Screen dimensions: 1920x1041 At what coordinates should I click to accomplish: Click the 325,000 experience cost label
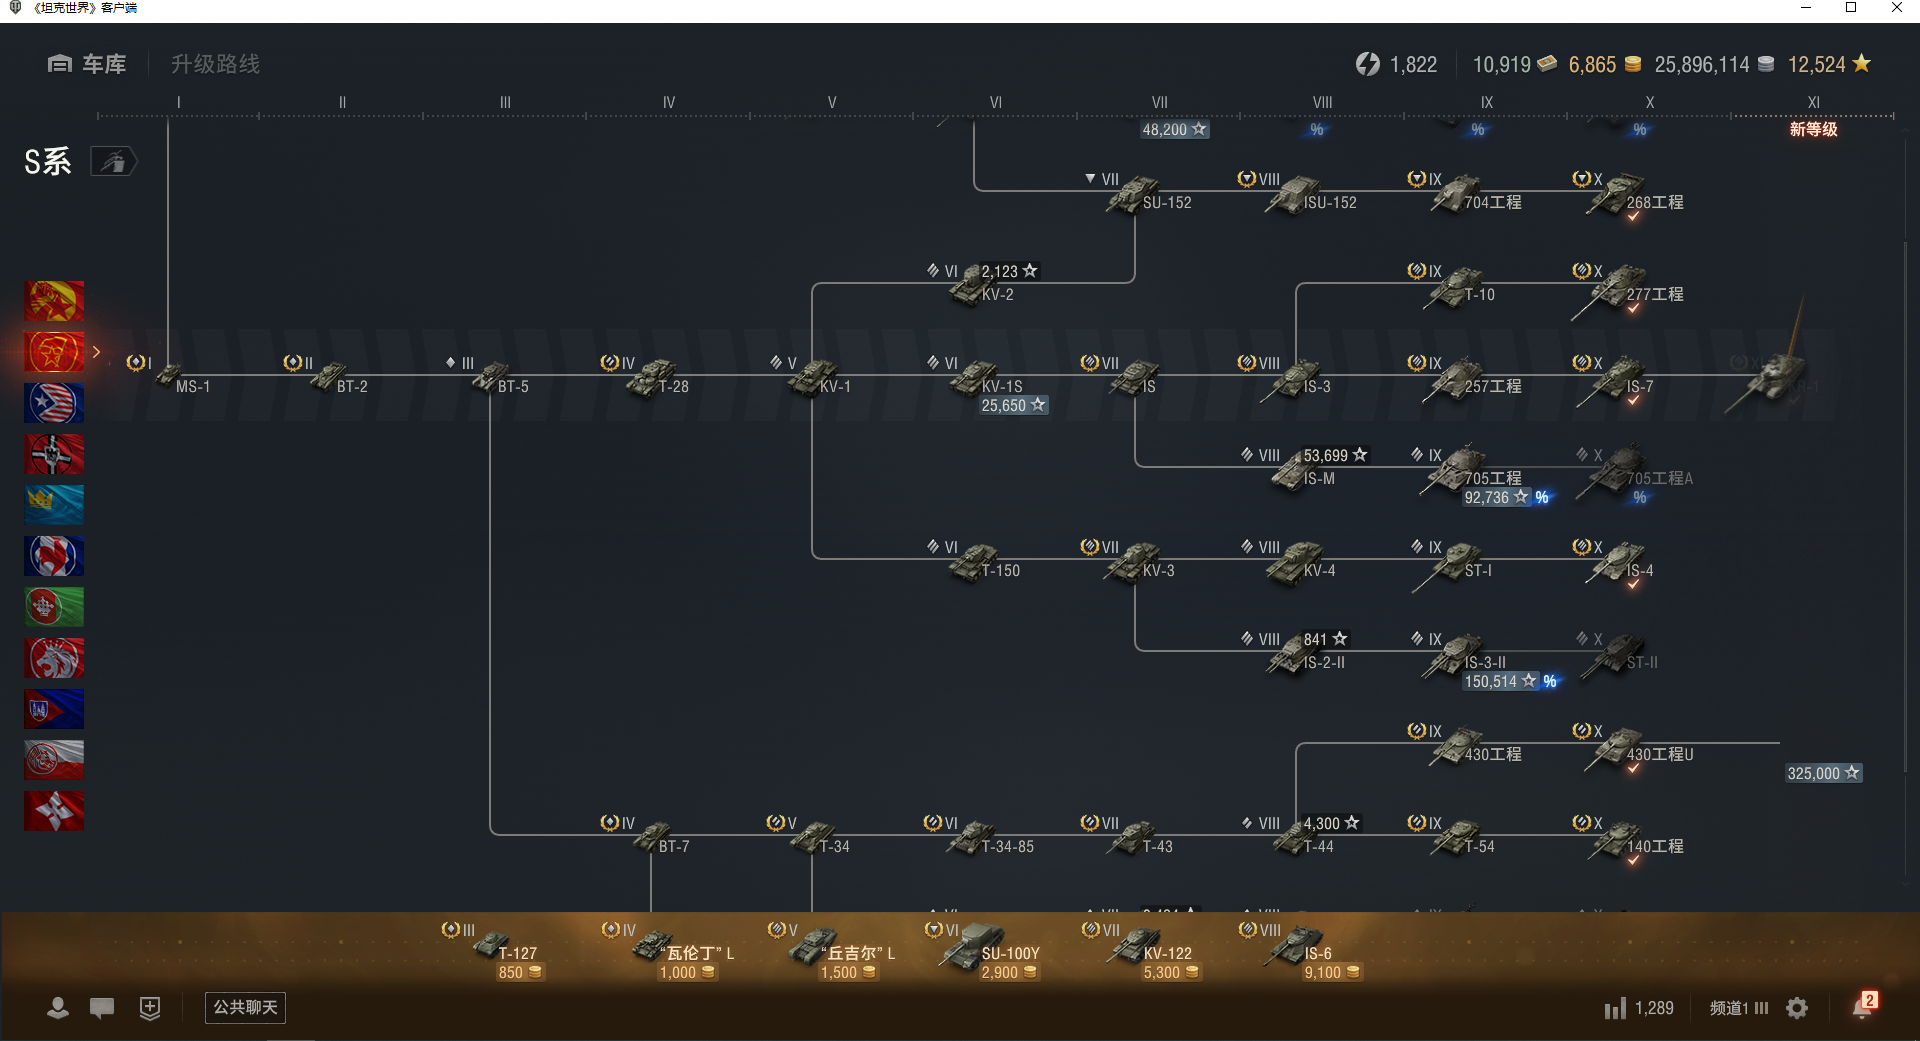click(x=1824, y=773)
